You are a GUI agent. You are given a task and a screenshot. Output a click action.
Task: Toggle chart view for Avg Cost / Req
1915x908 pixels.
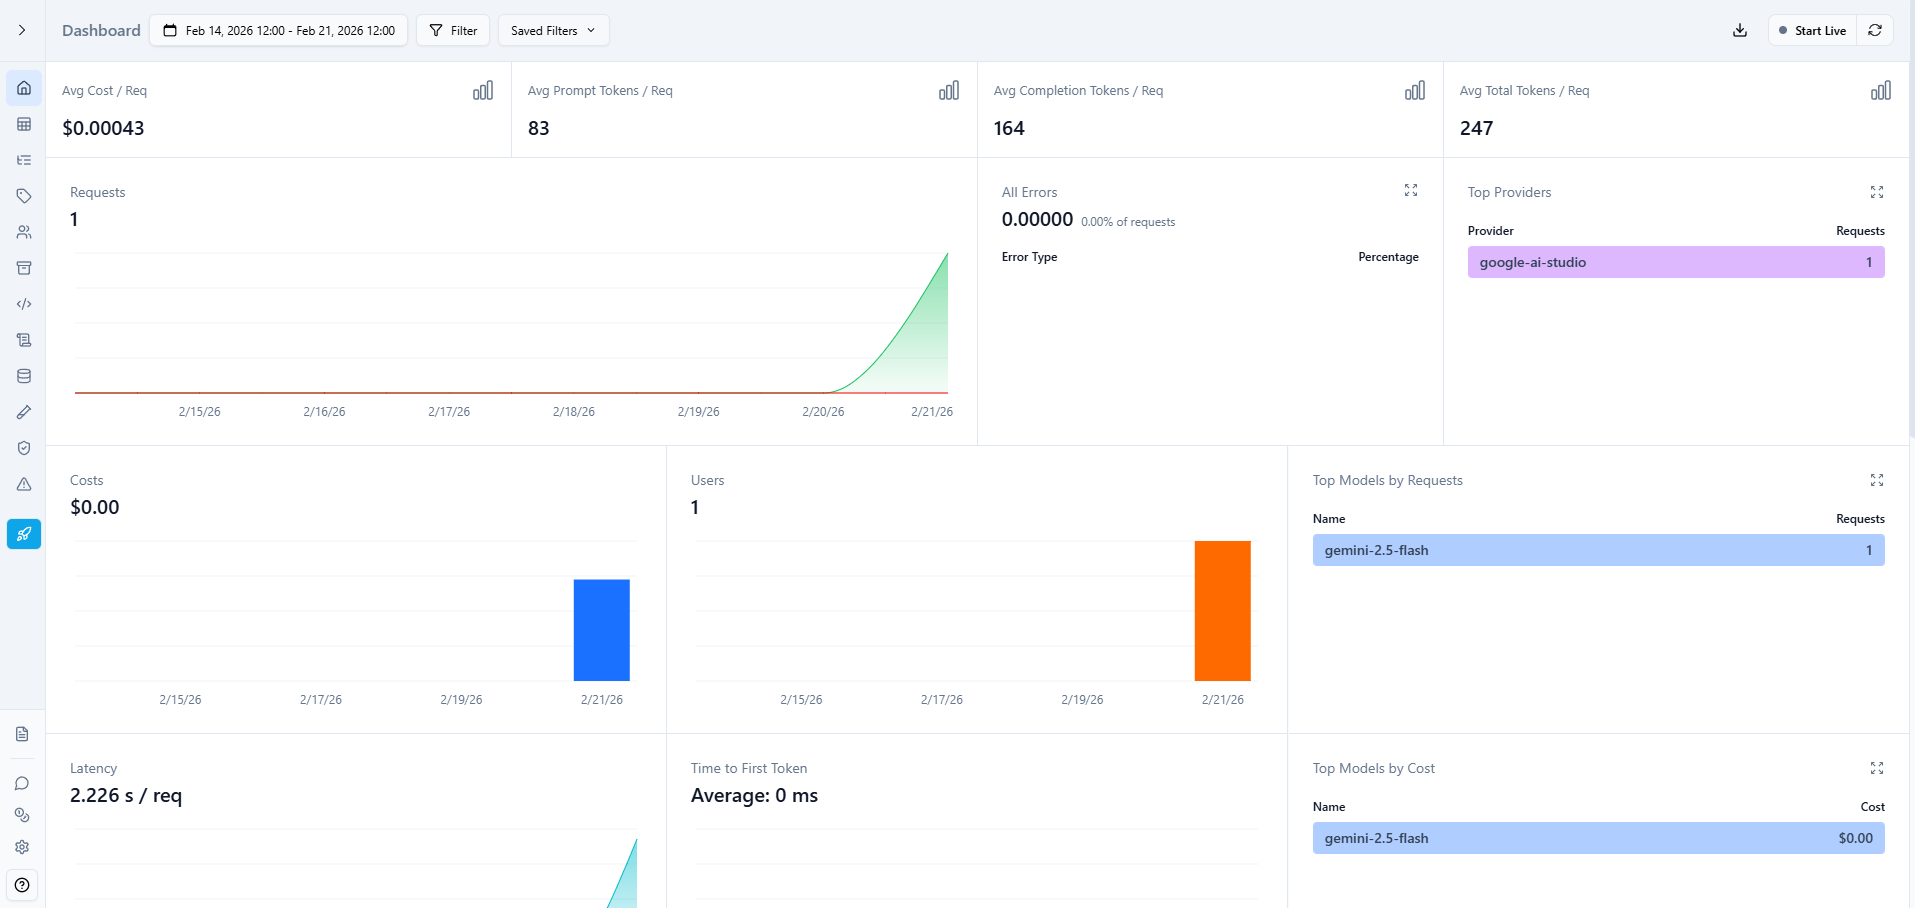point(483,91)
